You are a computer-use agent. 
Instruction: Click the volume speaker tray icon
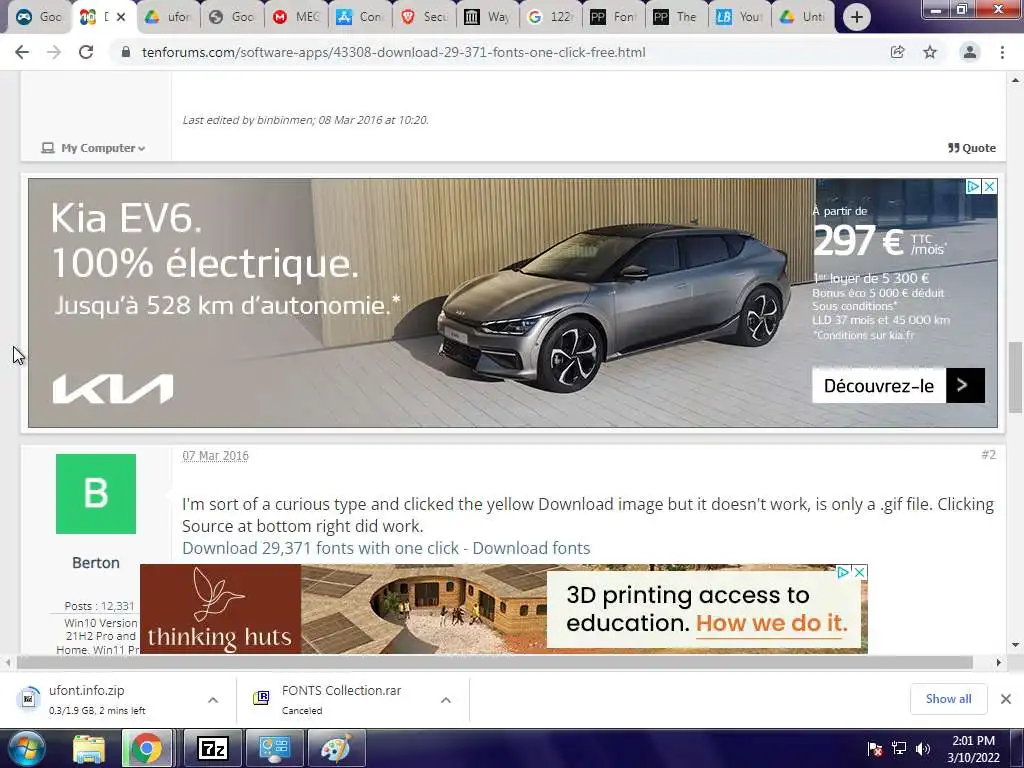tap(922, 749)
